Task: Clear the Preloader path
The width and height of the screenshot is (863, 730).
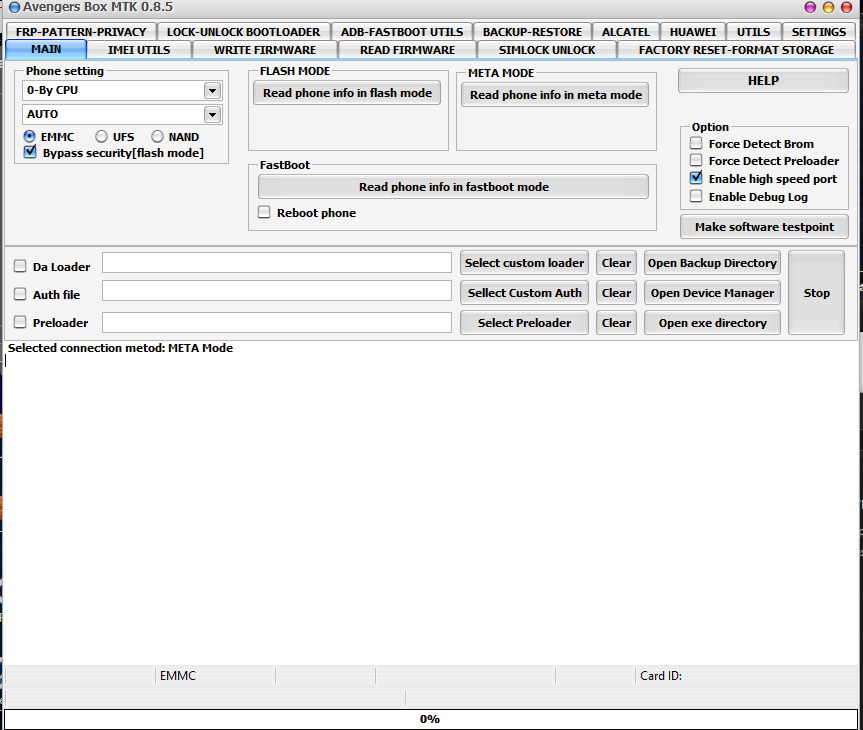Action: [616, 323]
